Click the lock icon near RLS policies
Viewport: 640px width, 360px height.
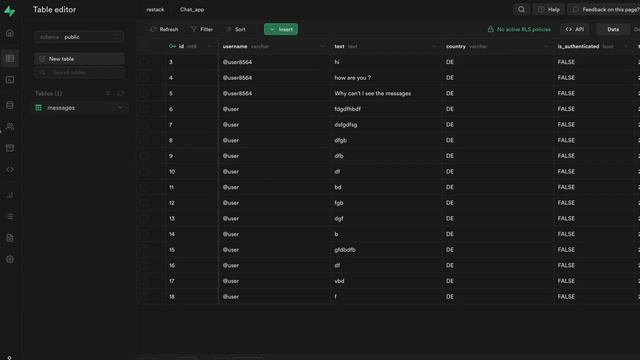pos(490,29)
